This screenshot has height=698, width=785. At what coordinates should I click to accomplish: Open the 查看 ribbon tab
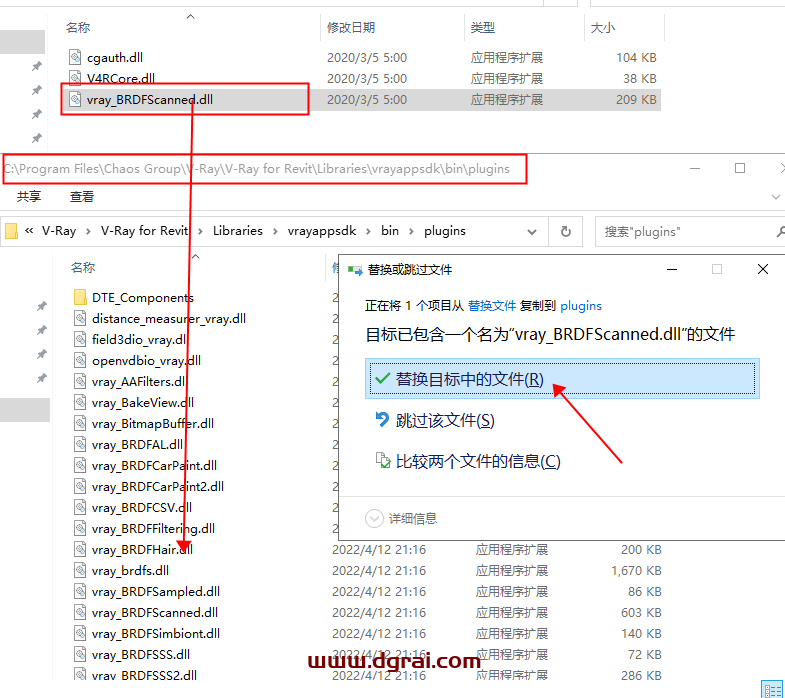[82, 197]
